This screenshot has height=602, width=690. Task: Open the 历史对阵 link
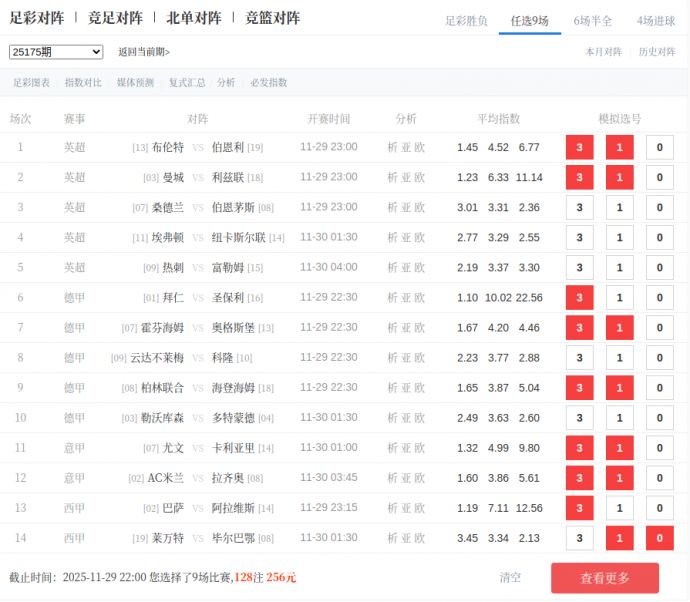point(657,52)
